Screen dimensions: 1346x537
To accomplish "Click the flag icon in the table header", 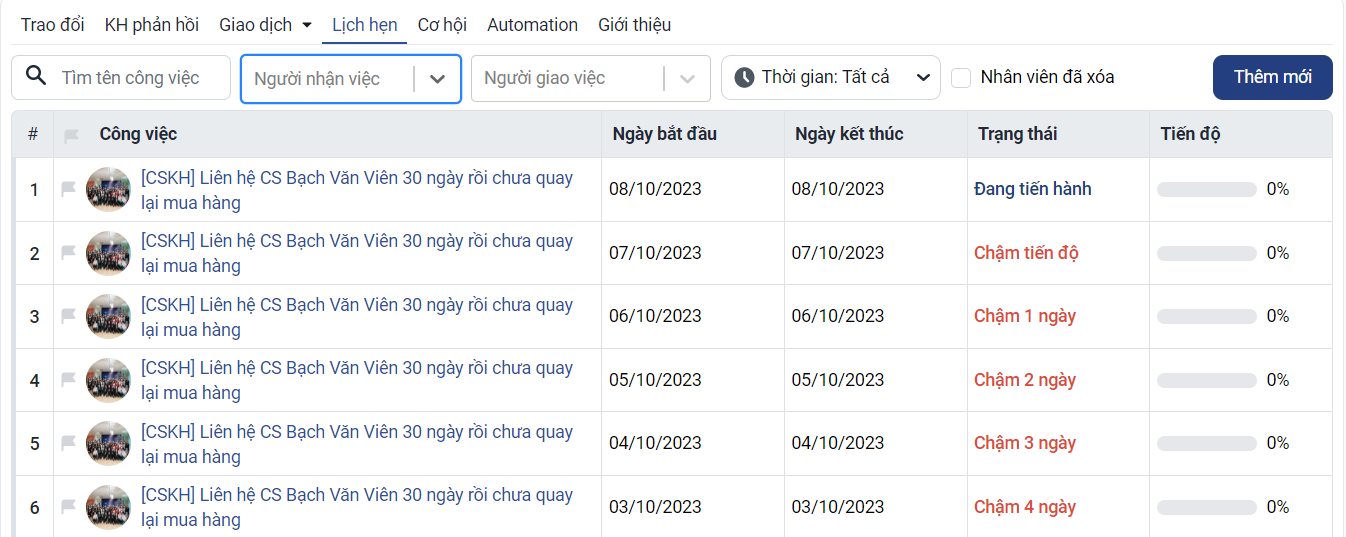I will point(71,135).
